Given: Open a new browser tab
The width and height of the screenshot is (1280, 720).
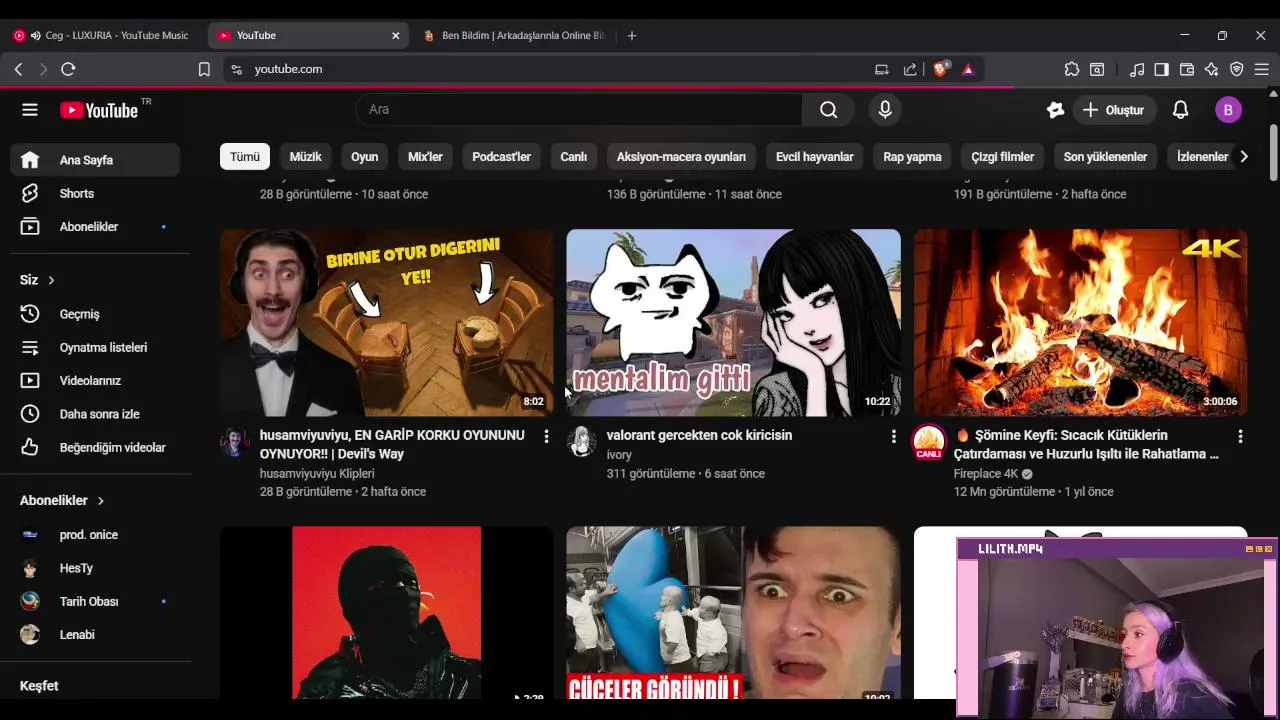Looking at the screenshot, I should pyautogui.click(x=631, y=35).
